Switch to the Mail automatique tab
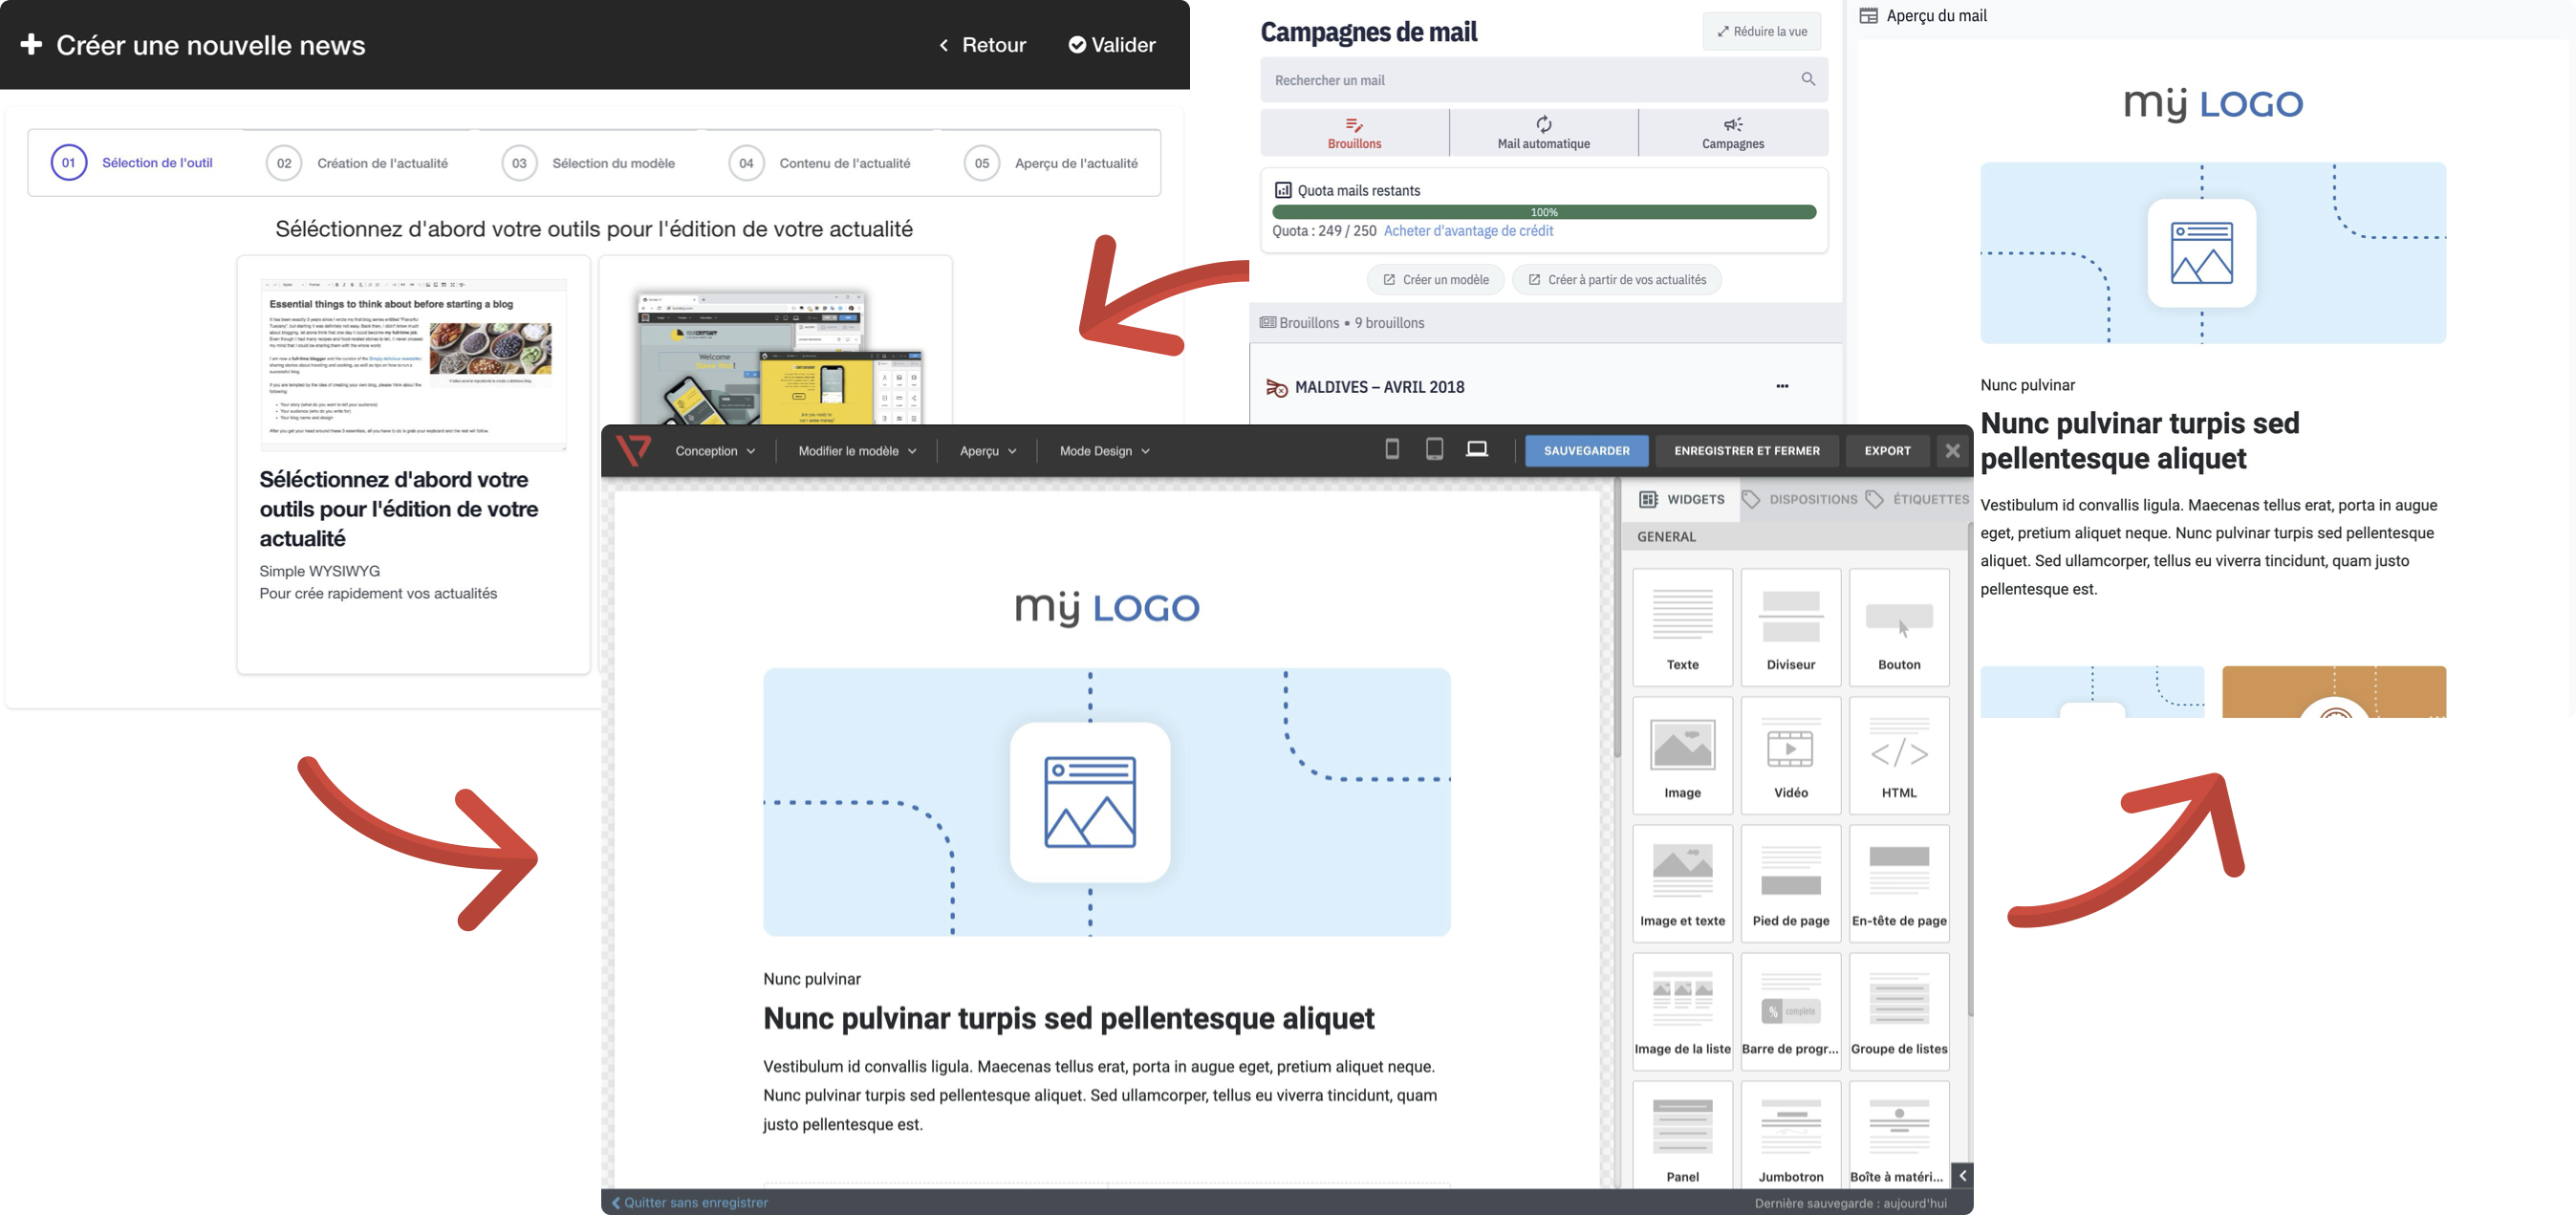The height and width of the screenshot is (1215, 2576). point(1543,133)
